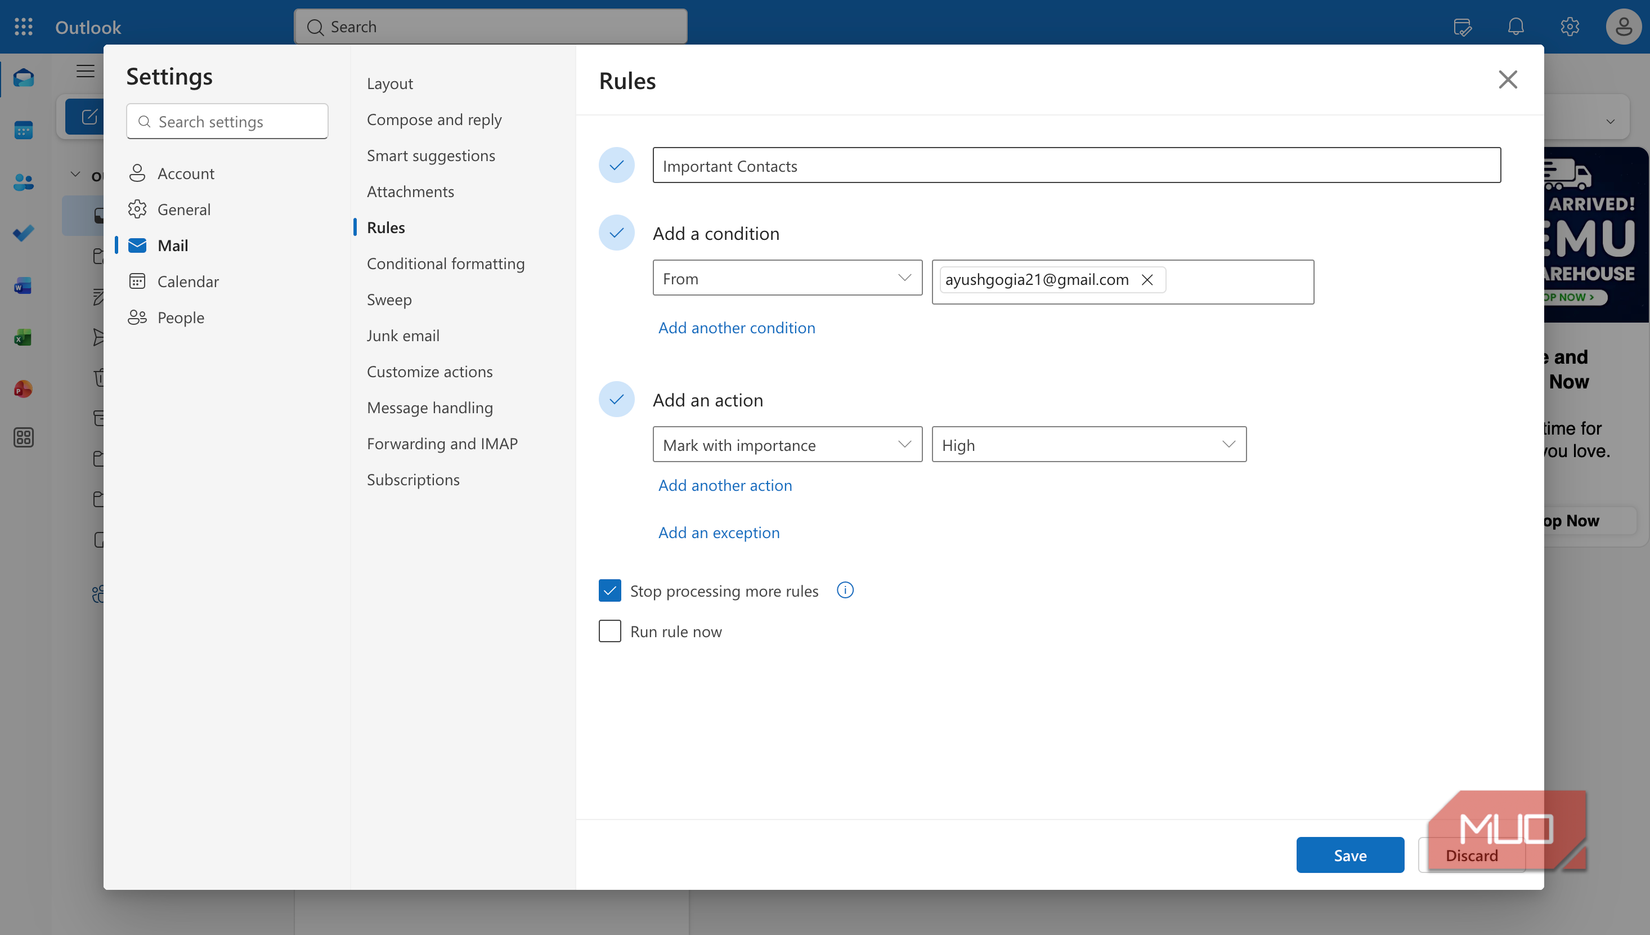Open the app launcher waffle menu
Screen dimensions: 1650x935
tap(22, 26)
